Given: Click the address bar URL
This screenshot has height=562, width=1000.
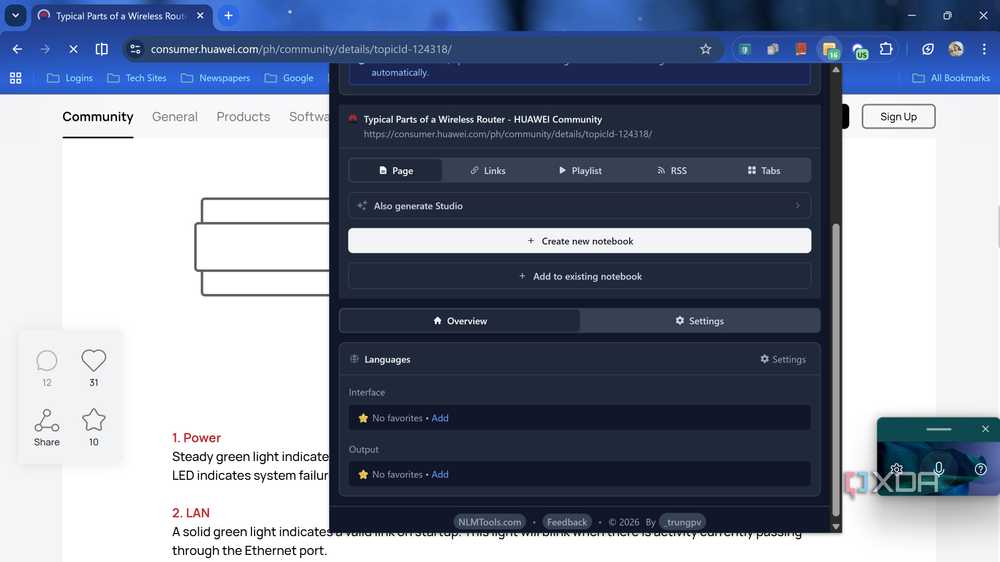Looking at the screenshot, I should (301, 49).
